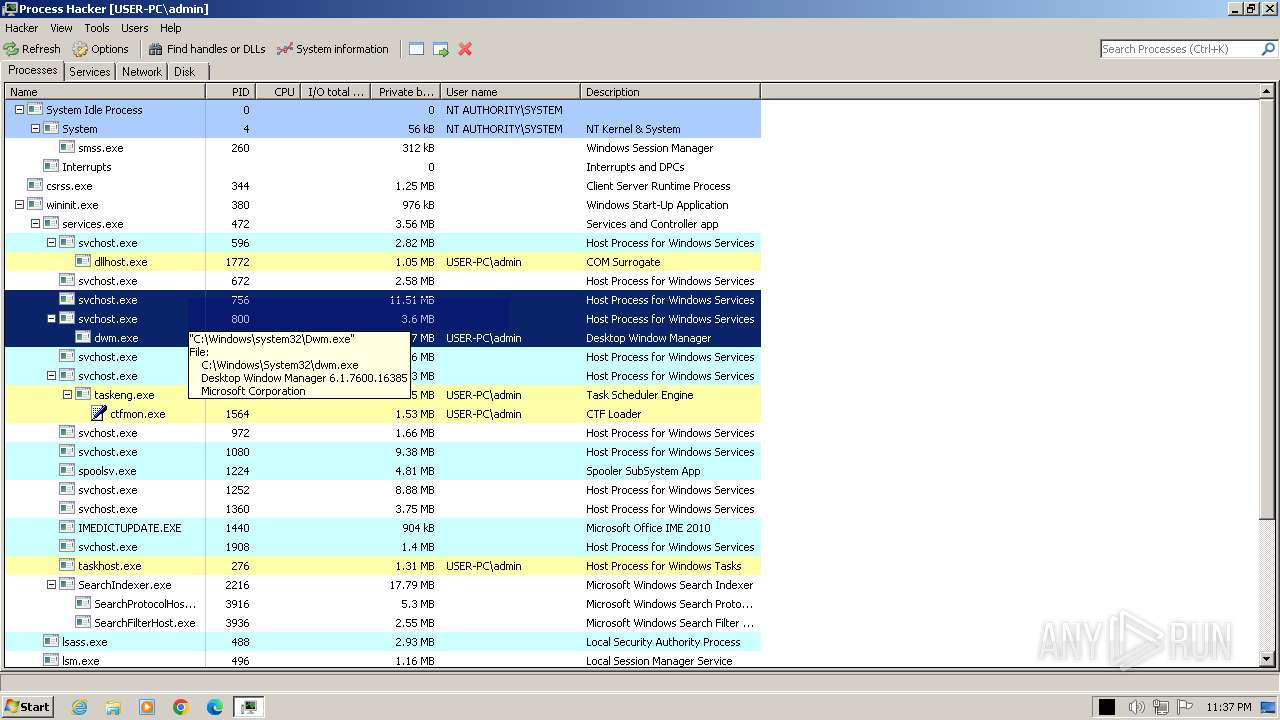Click the Refresh toolbar button

(32, 49)
